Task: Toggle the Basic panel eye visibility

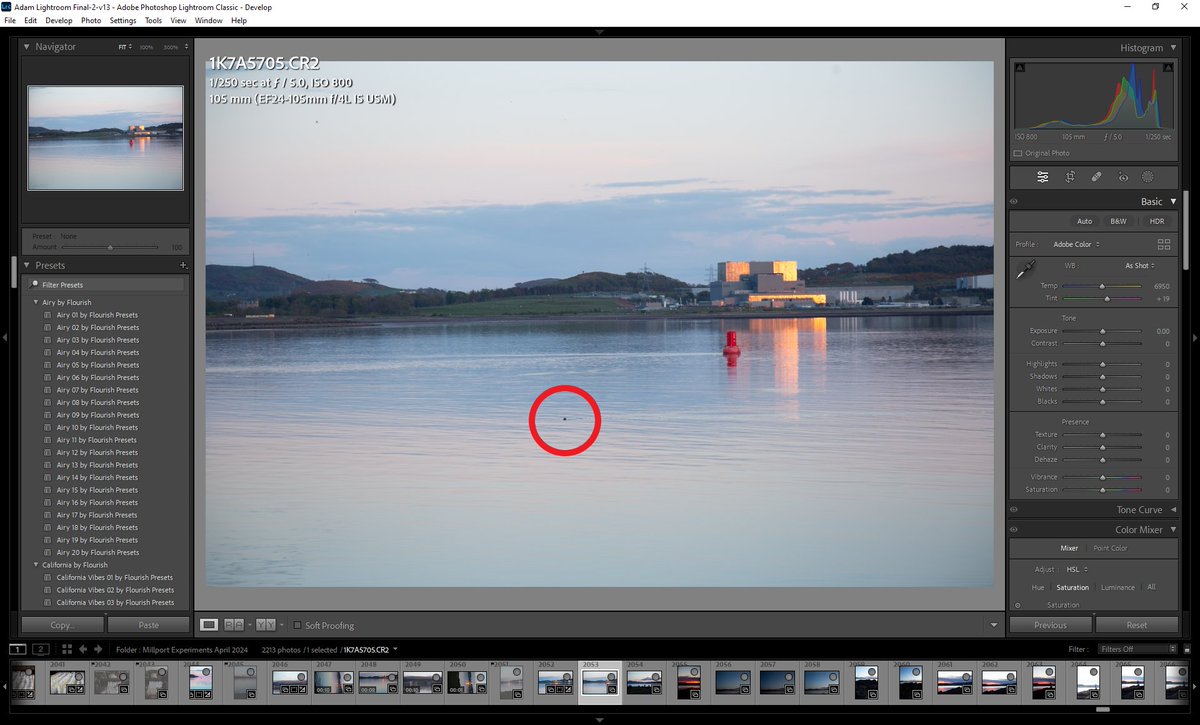Action: coord(1014,202)
